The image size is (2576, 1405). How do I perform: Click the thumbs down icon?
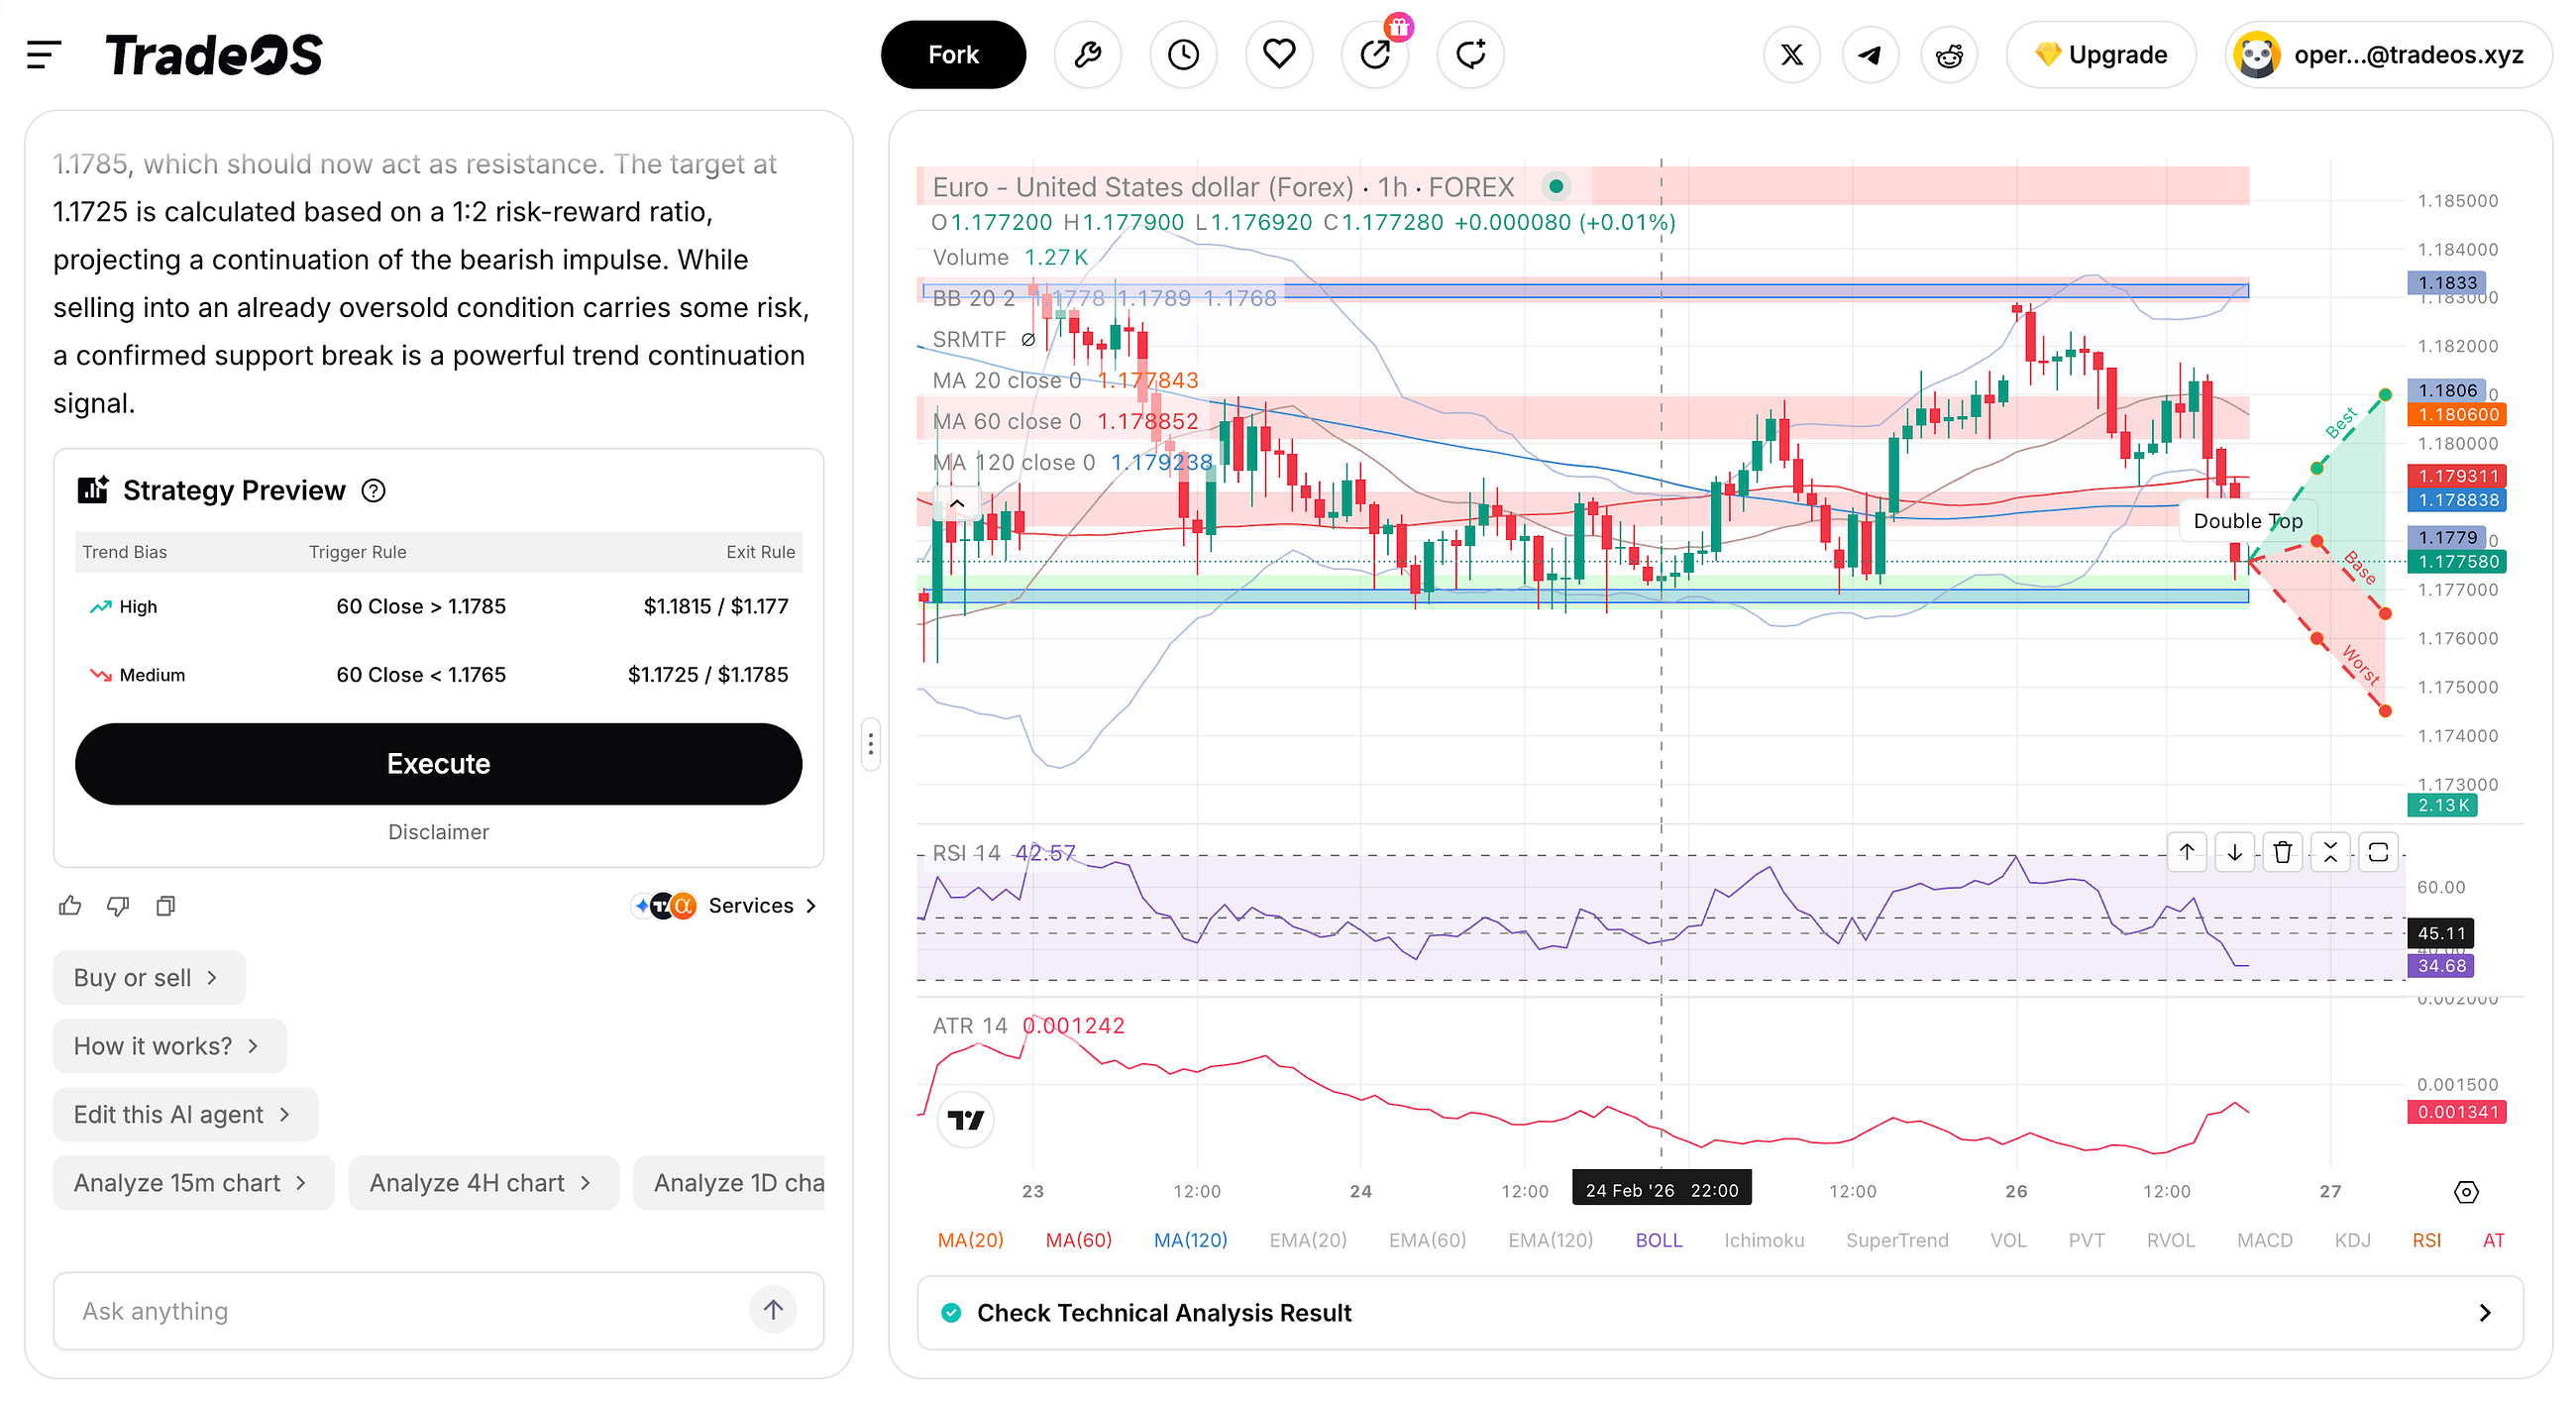pos(118,906)
